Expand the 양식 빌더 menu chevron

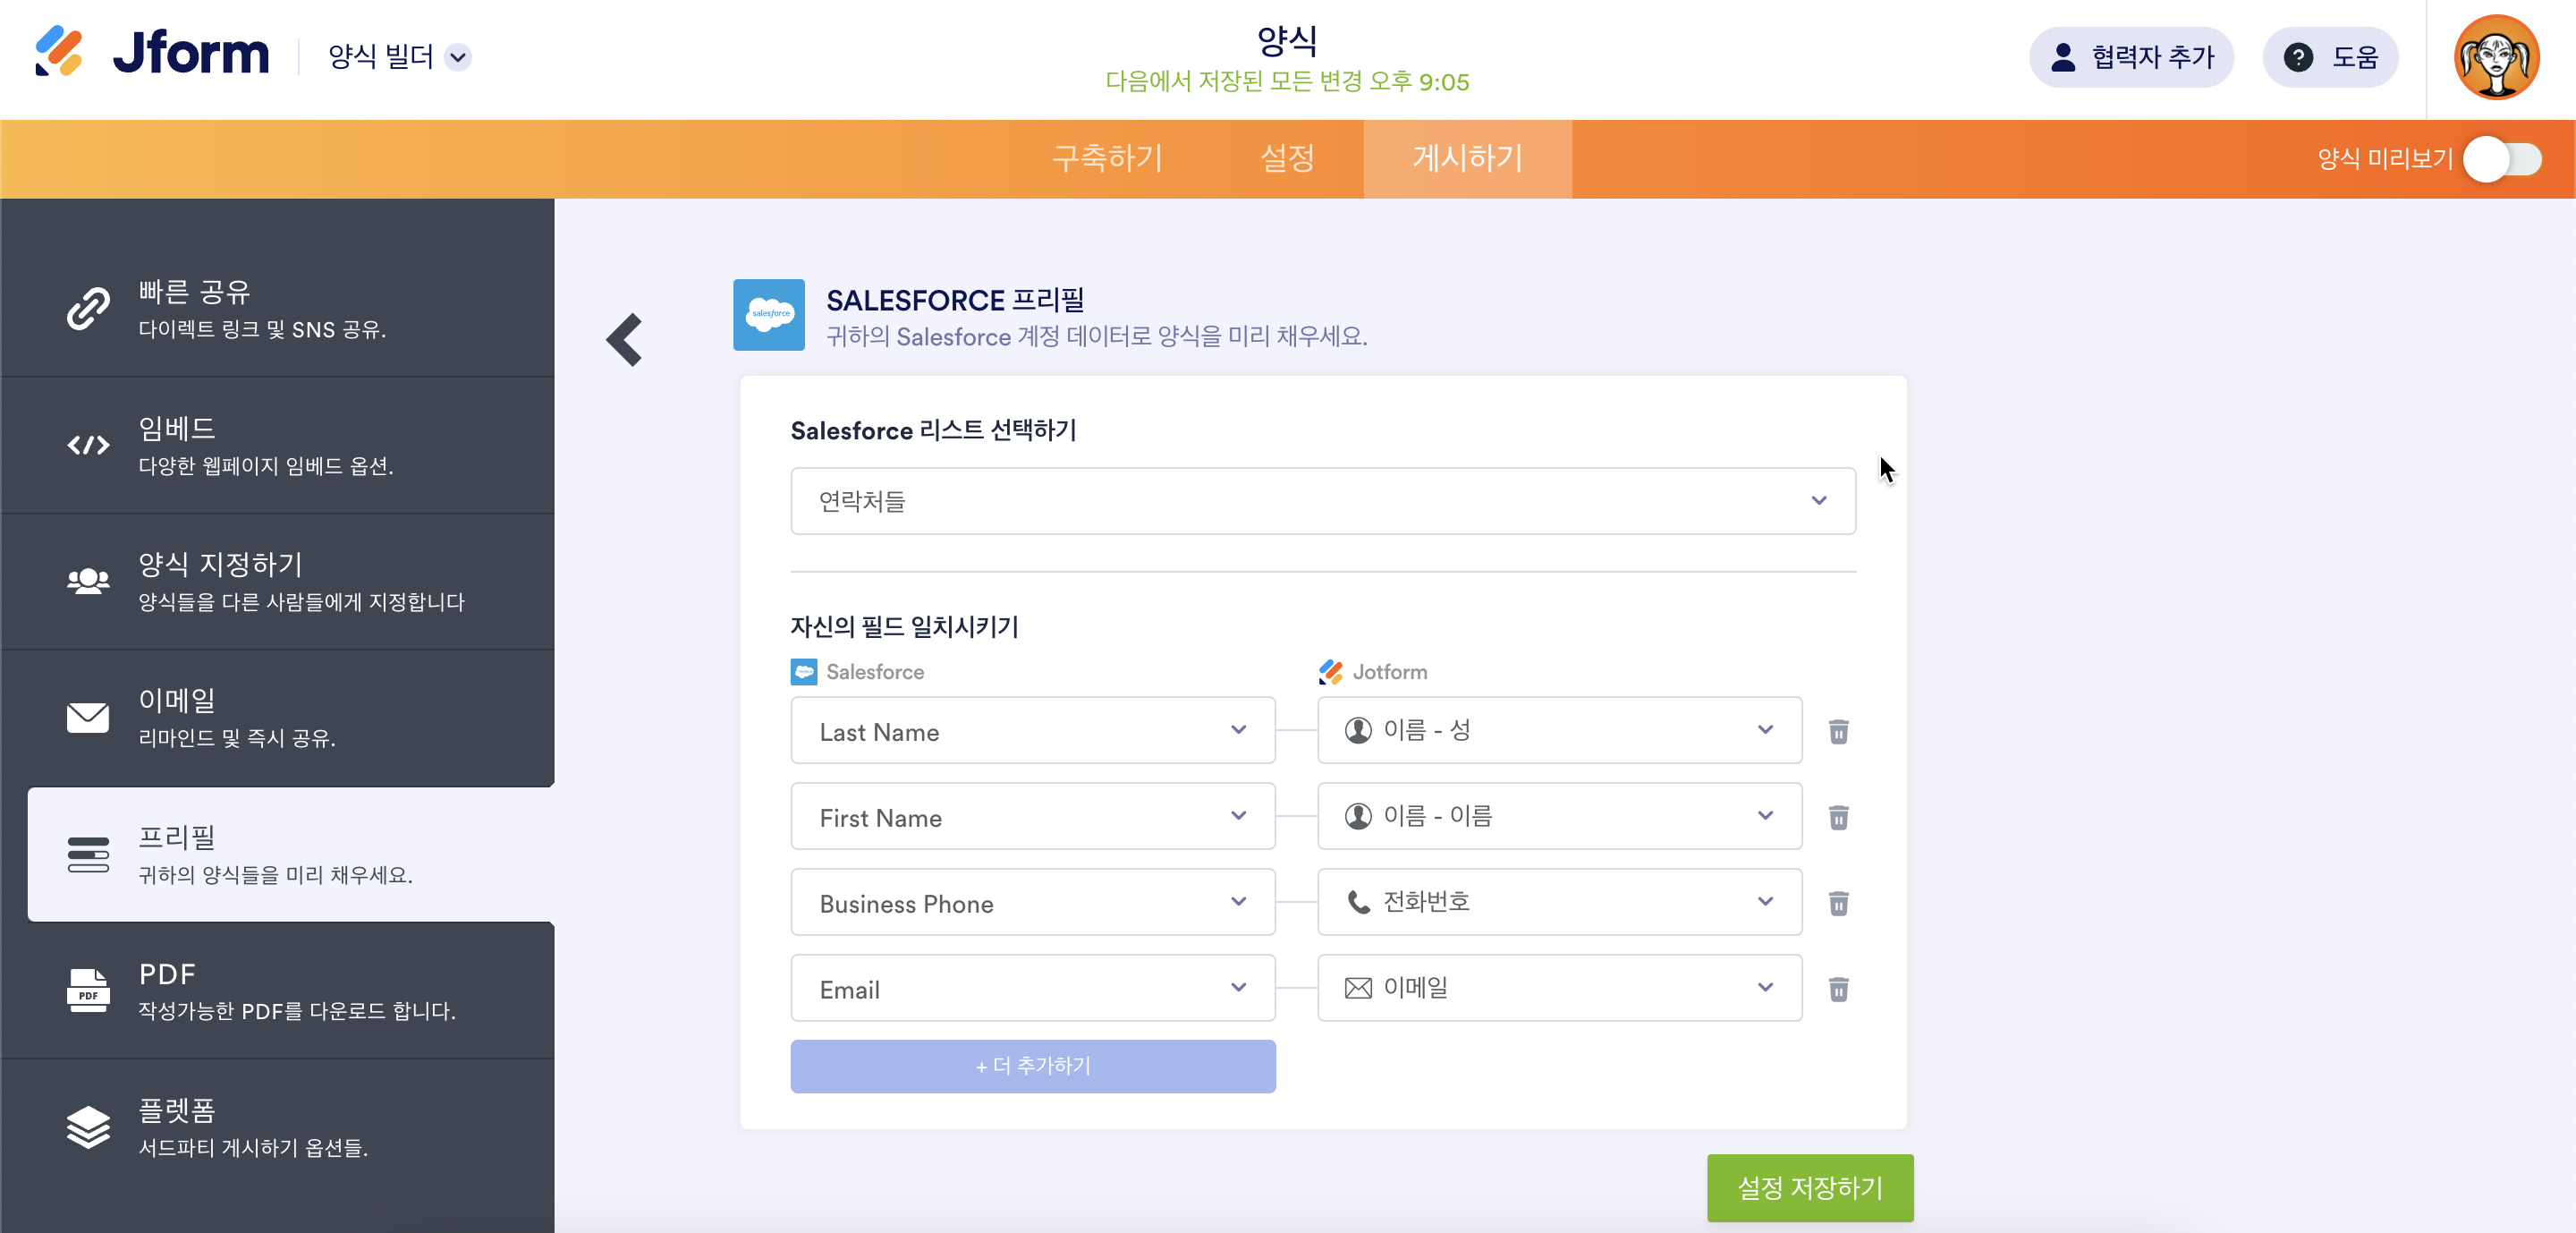click(x=458, y=57)
